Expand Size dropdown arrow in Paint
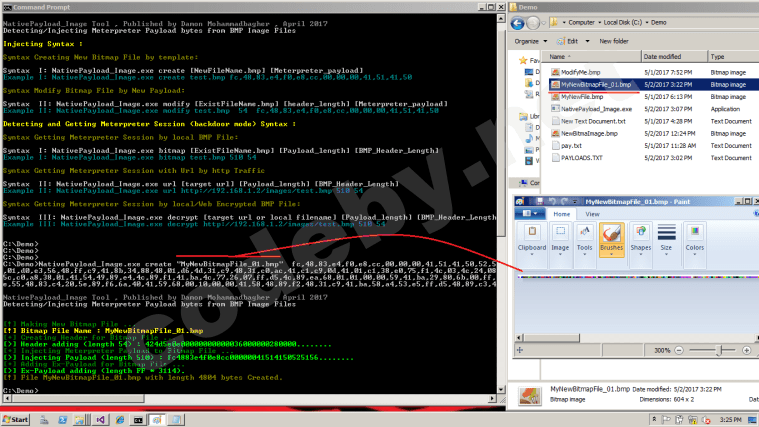 667,255
